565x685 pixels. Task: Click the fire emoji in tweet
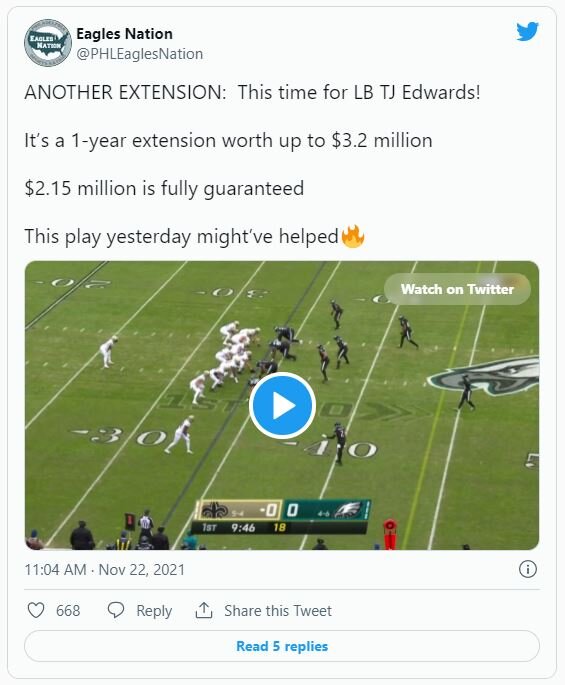(x=352, y=236)
